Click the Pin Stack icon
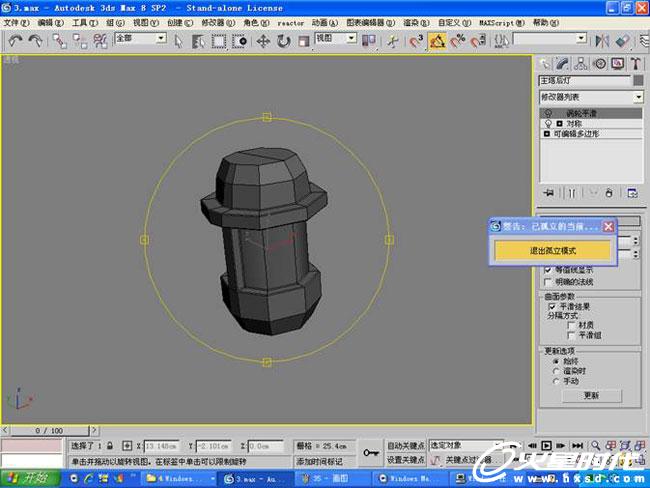 549,193
